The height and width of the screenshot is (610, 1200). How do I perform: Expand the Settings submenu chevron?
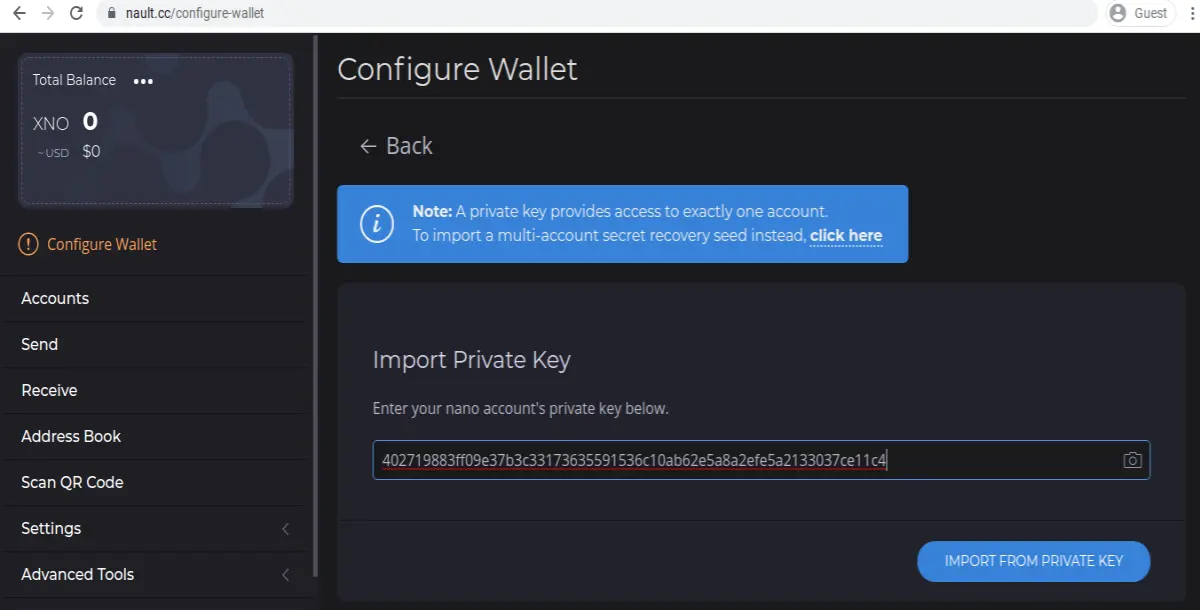[x=285, y=528]
